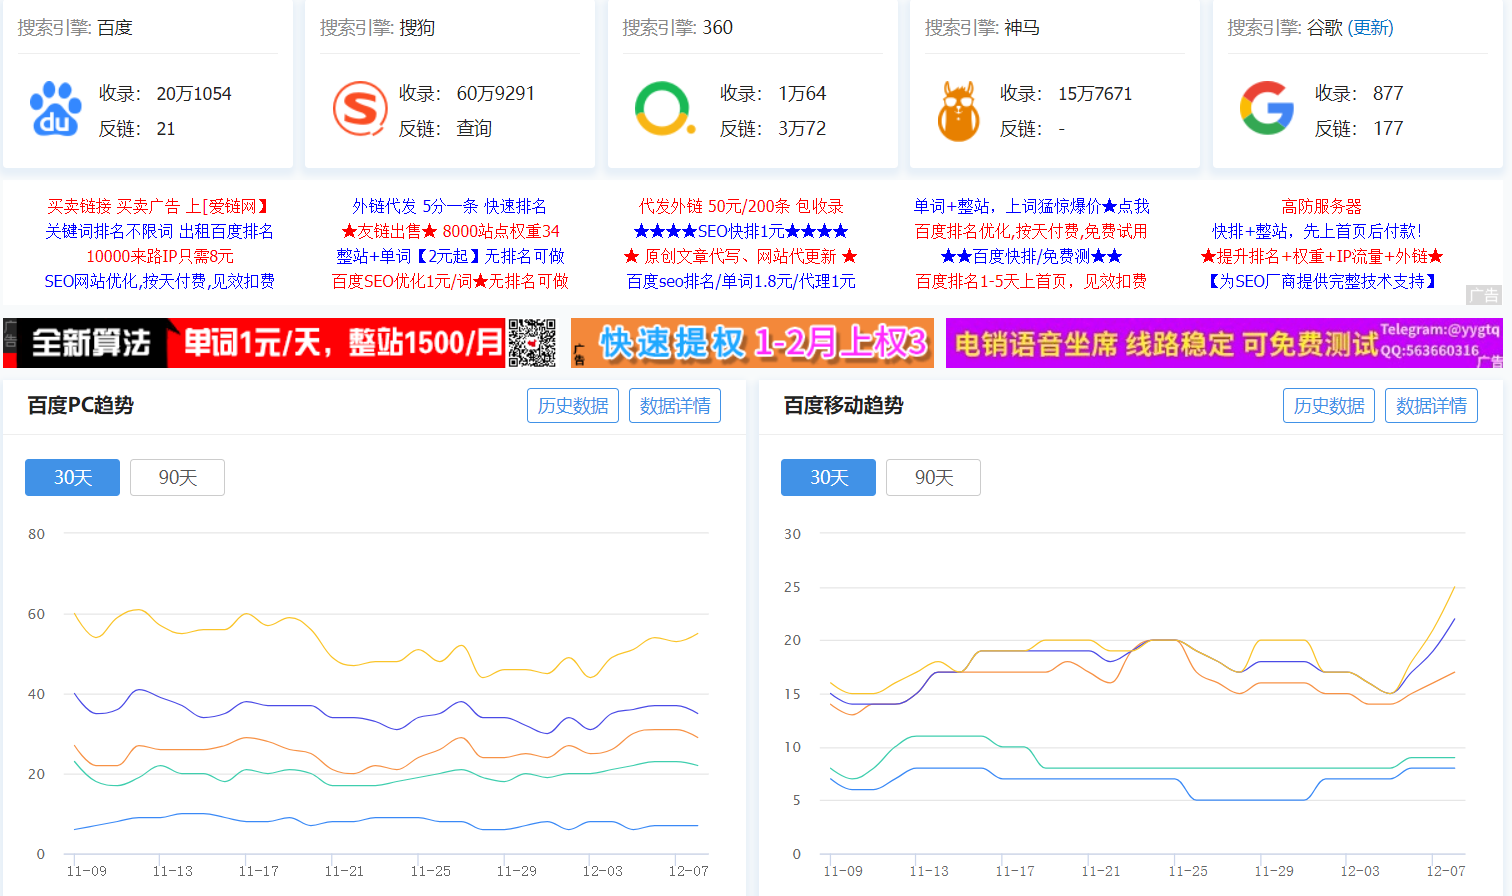
Task: Click the 搜索引擎: 360 card heading
Action: pos(677,28)
